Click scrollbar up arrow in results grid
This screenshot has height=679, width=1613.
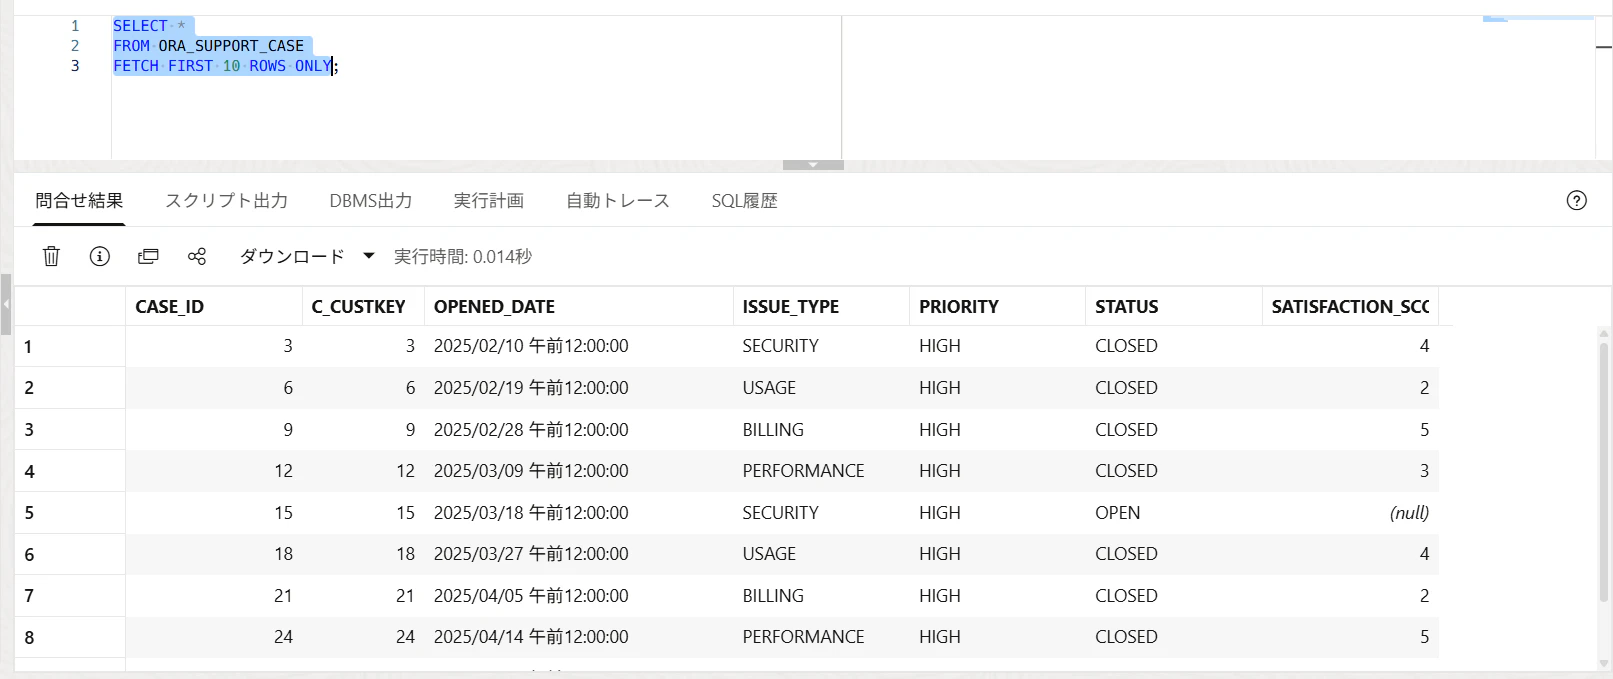[x=1604, y=333]
